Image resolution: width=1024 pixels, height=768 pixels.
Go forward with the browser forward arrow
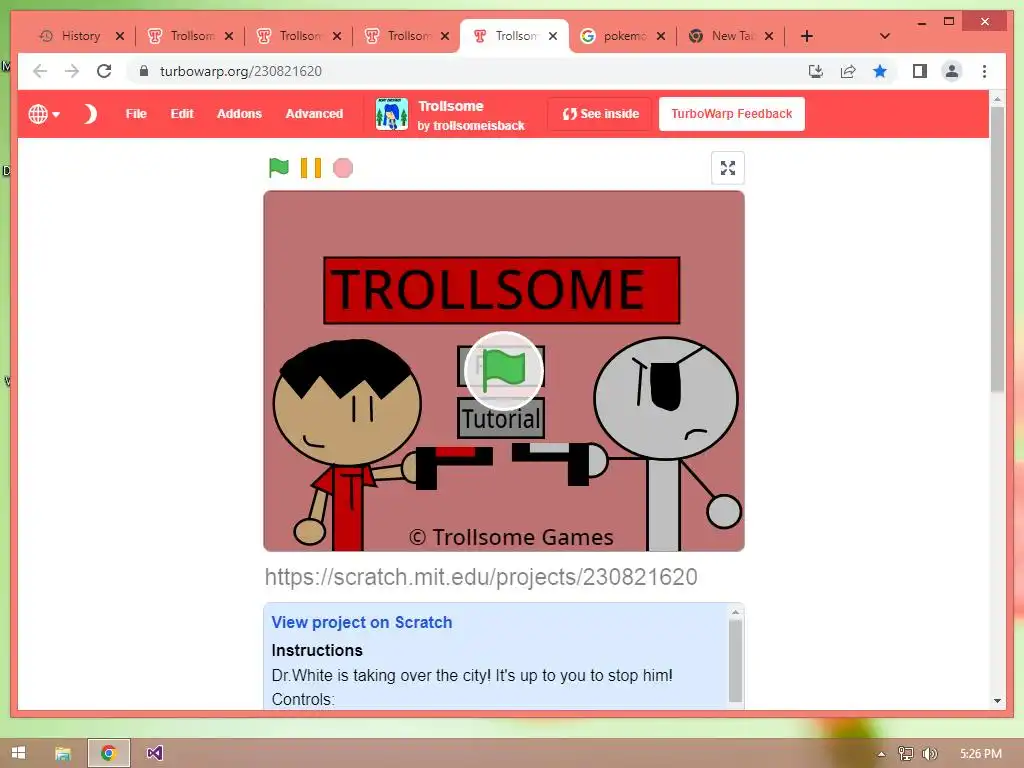point(72,71)
